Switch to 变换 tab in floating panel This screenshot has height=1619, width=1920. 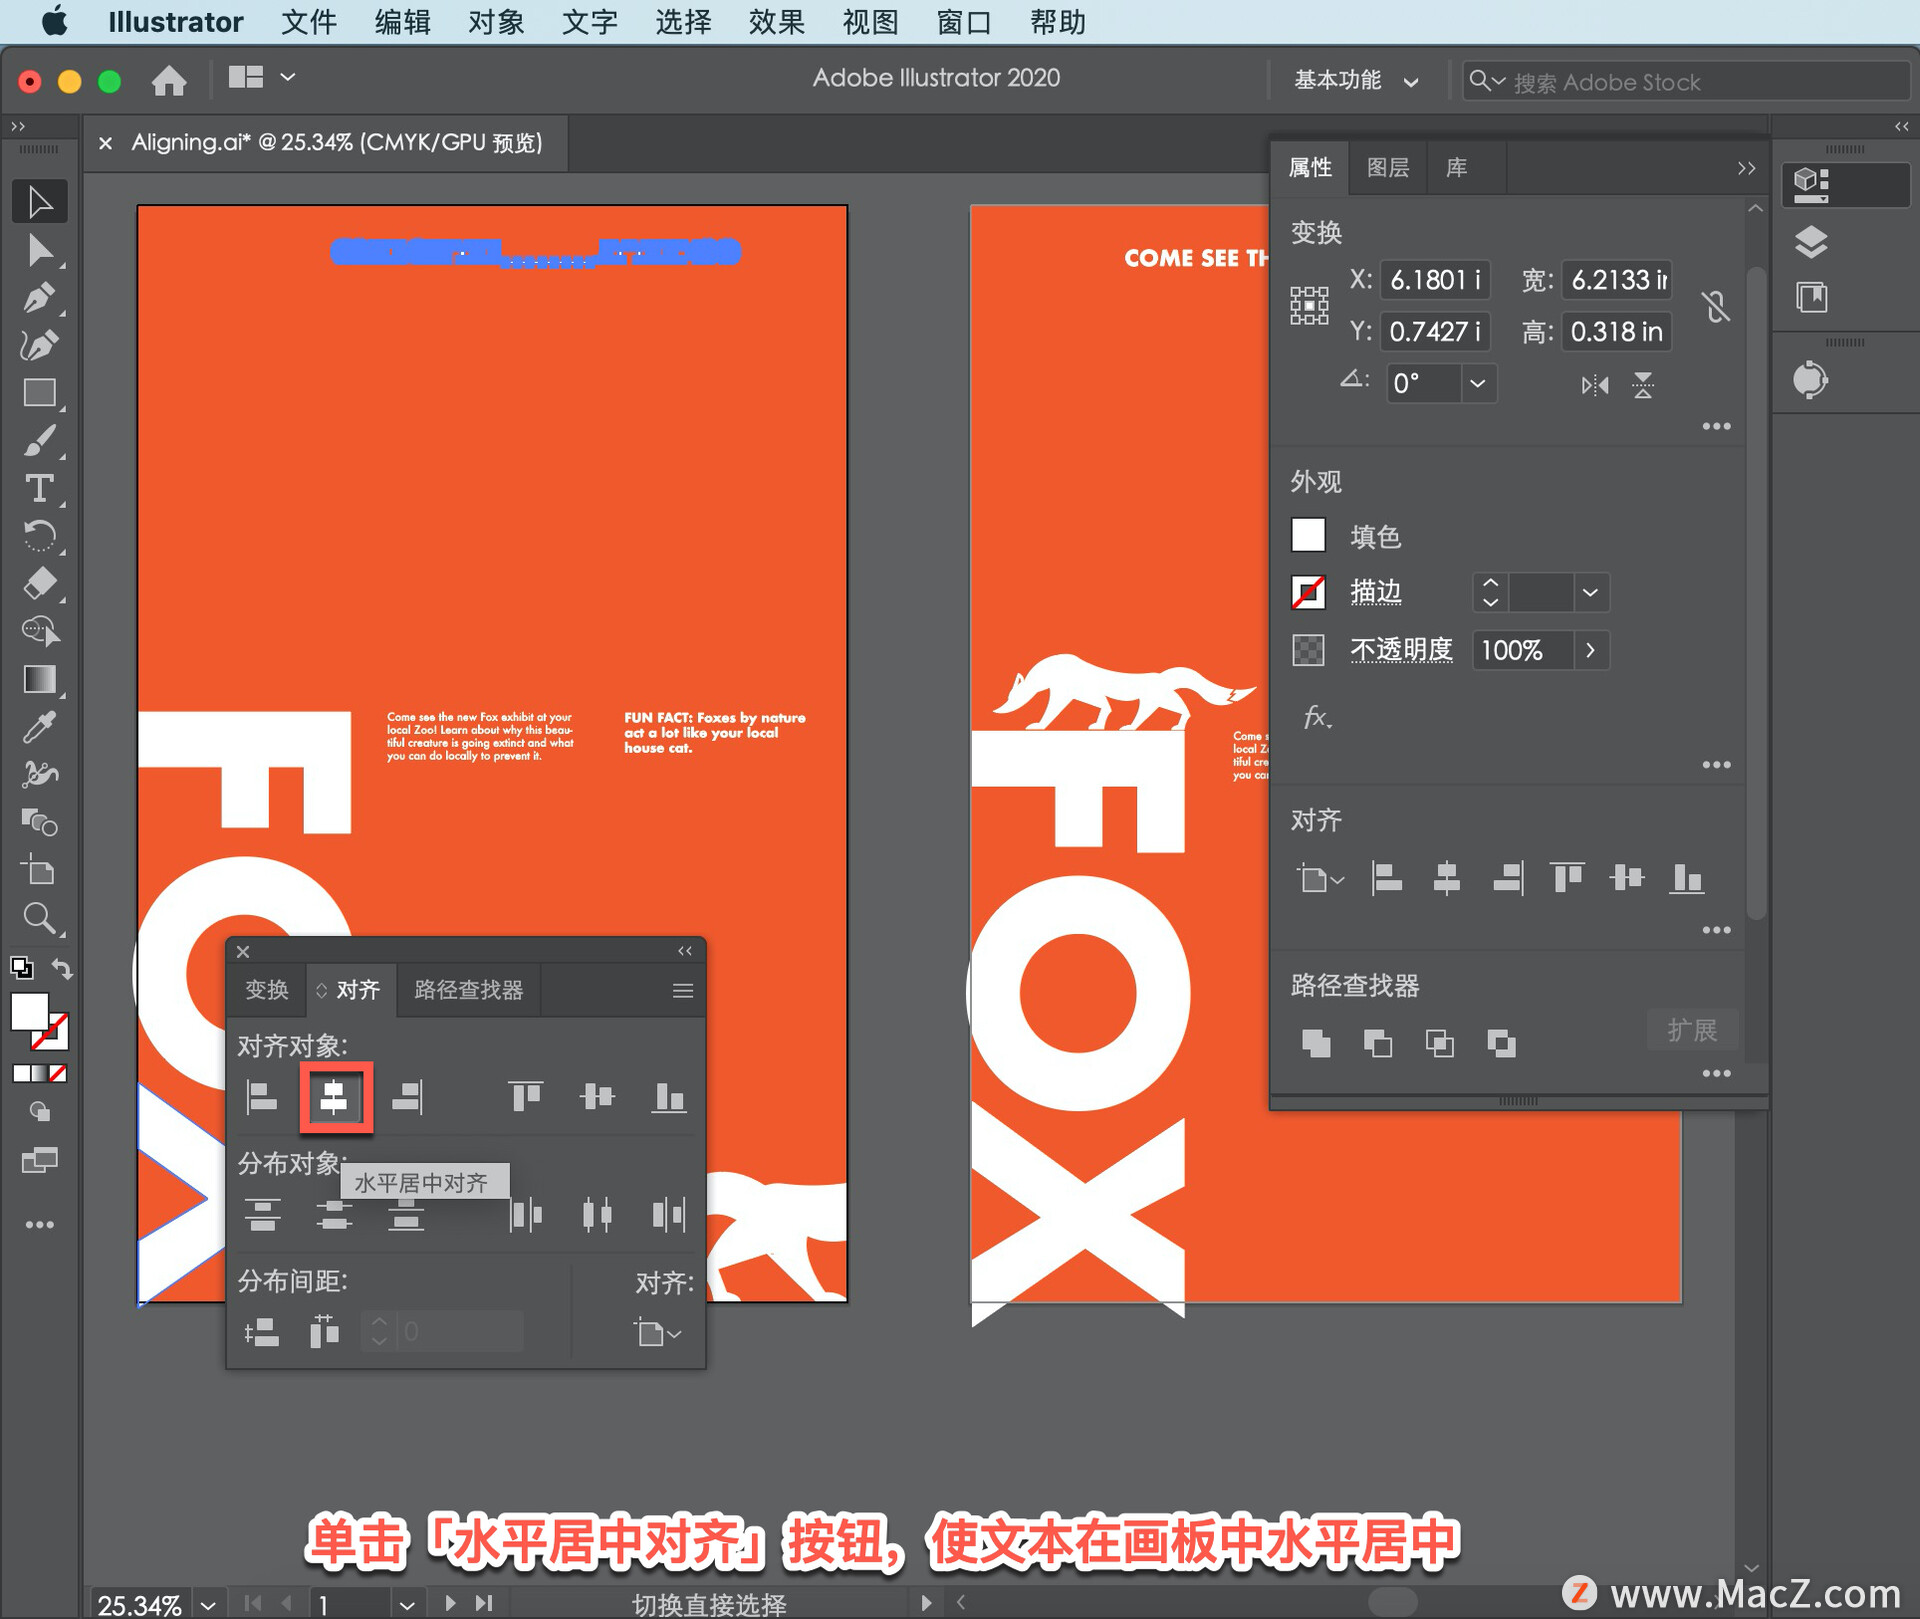coord(266,990)
